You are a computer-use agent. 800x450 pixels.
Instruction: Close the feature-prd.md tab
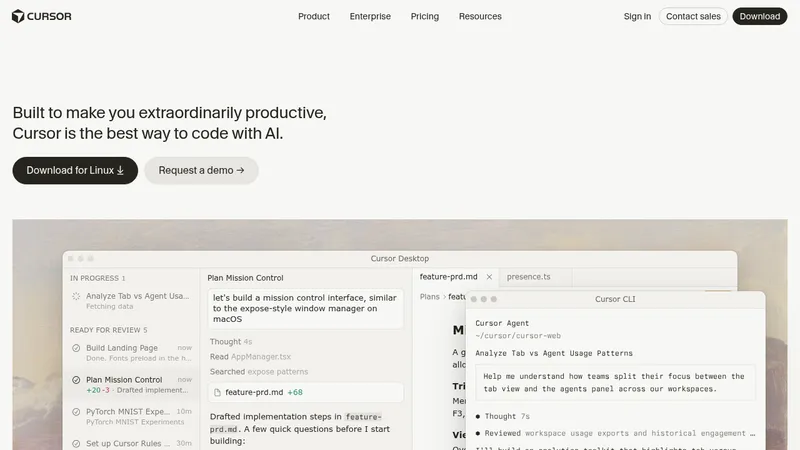[489, 277]
